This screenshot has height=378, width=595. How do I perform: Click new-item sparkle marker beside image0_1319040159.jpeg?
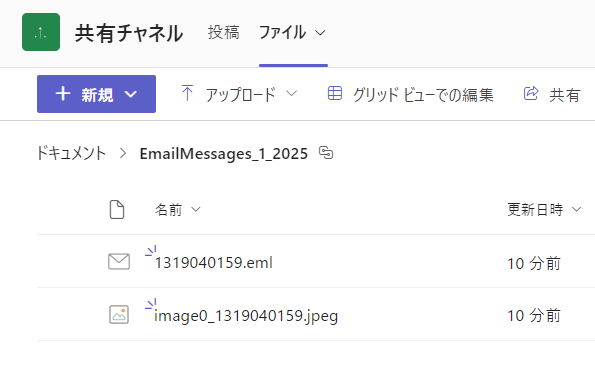coord(151,304)
